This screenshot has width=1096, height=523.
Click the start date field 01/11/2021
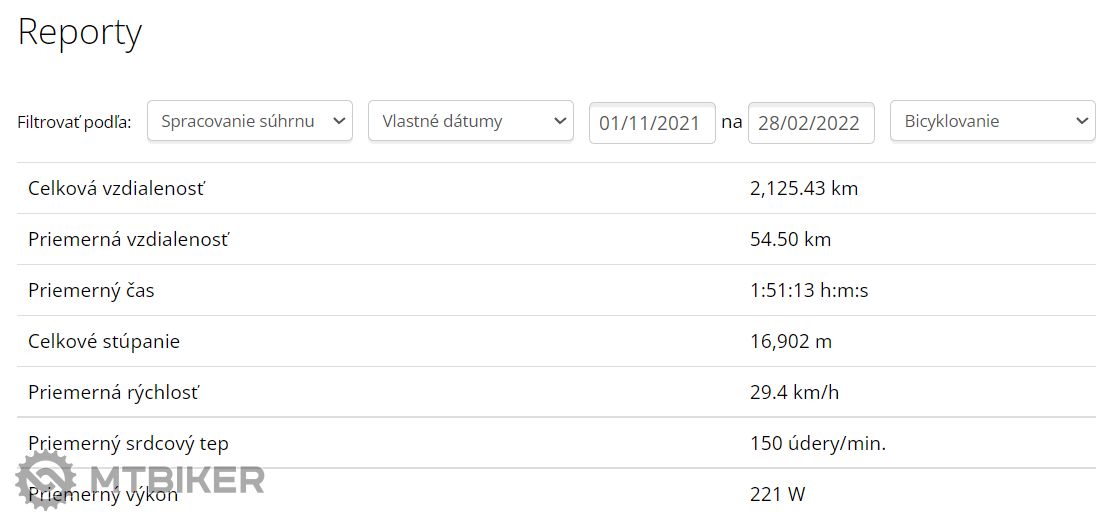(x=651, y=124)
